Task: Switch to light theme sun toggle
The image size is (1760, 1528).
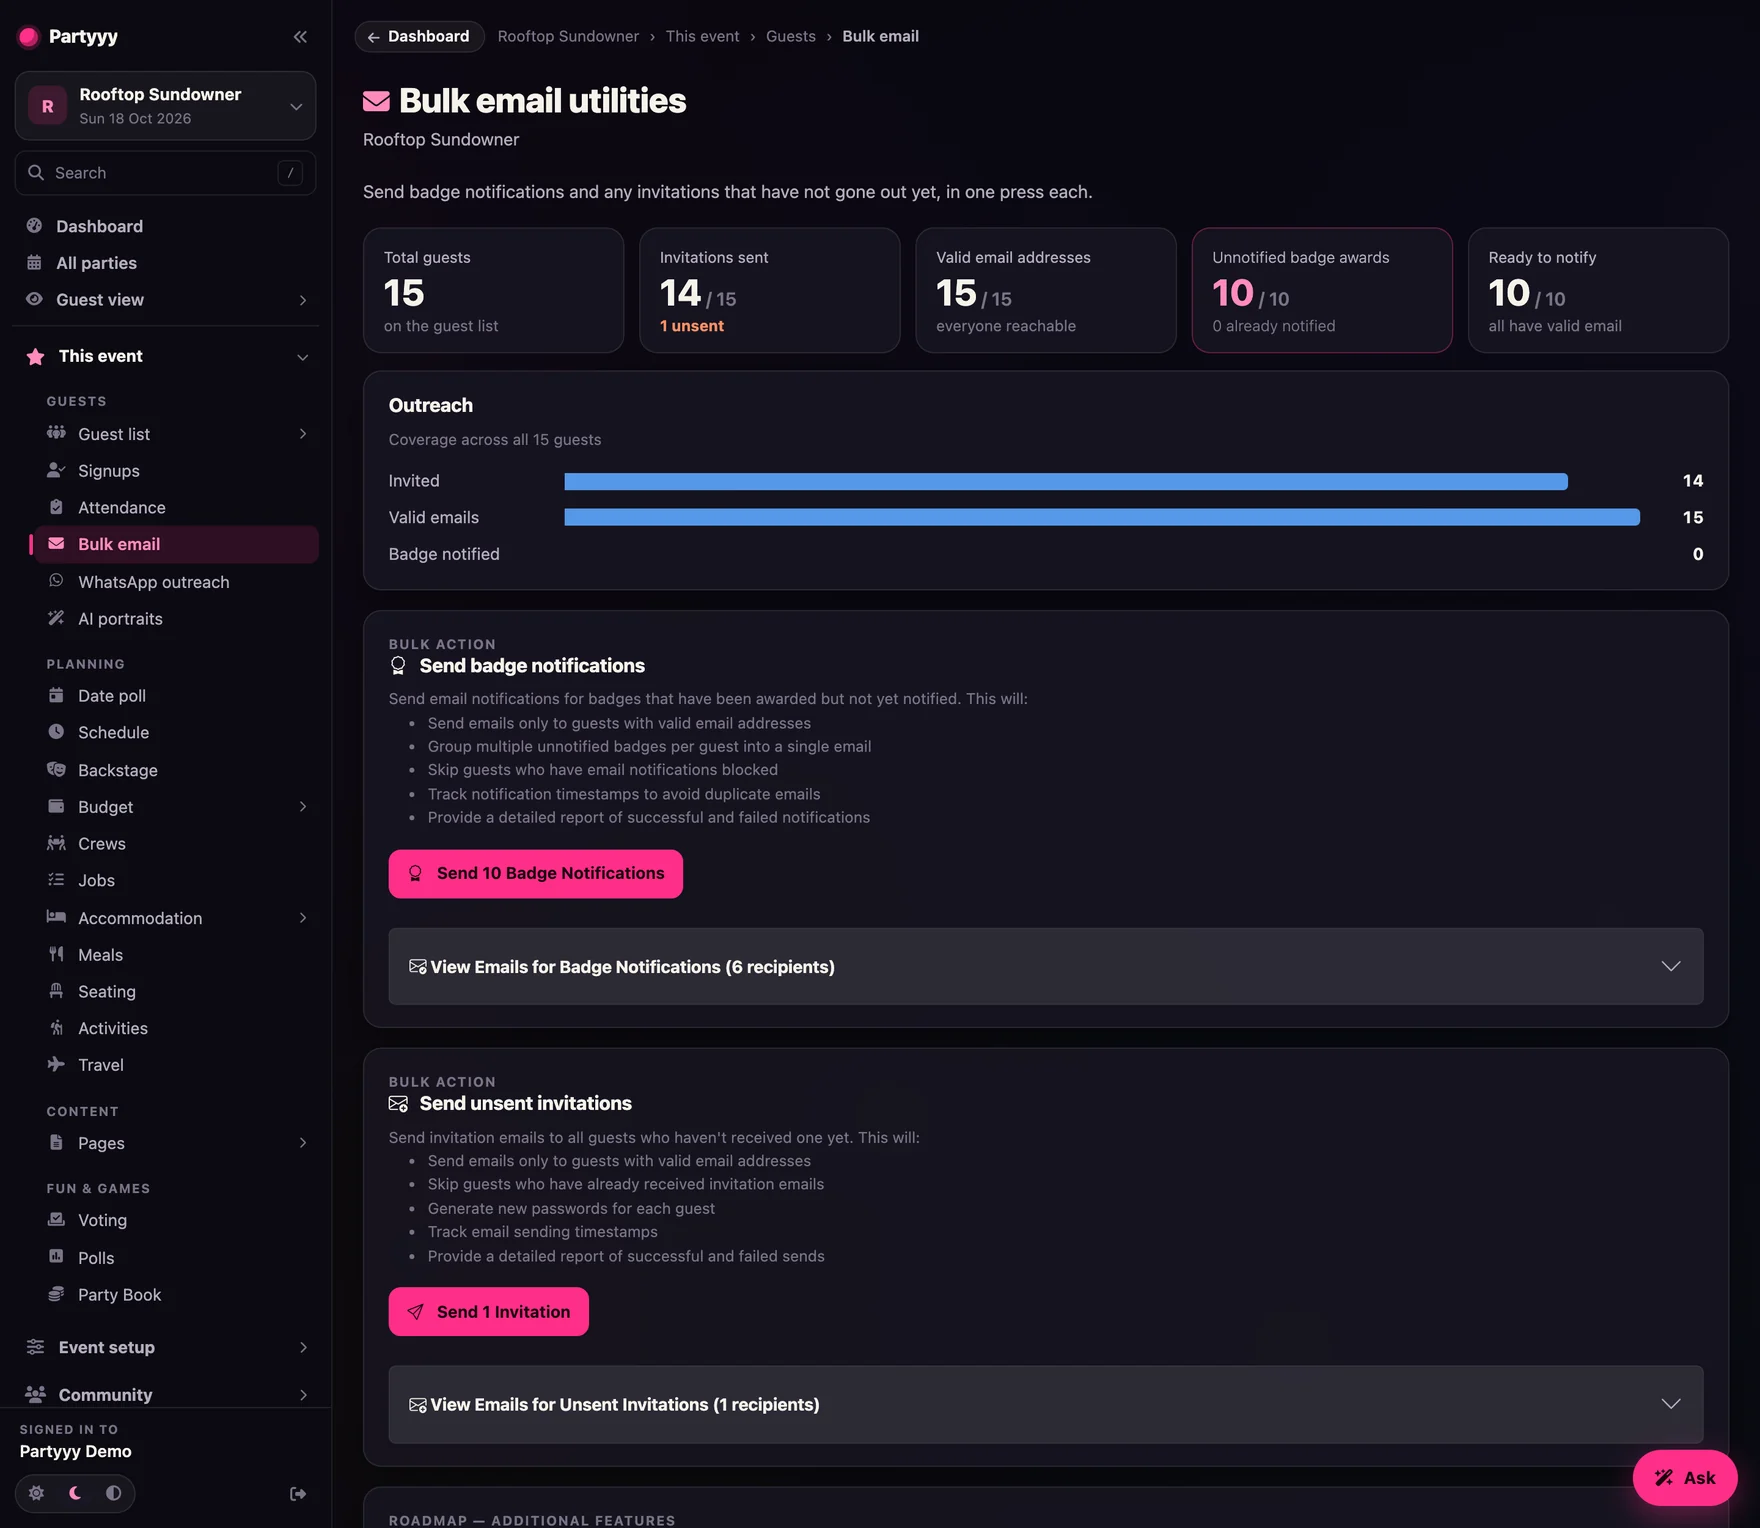Action: [x=37, y=1493]
